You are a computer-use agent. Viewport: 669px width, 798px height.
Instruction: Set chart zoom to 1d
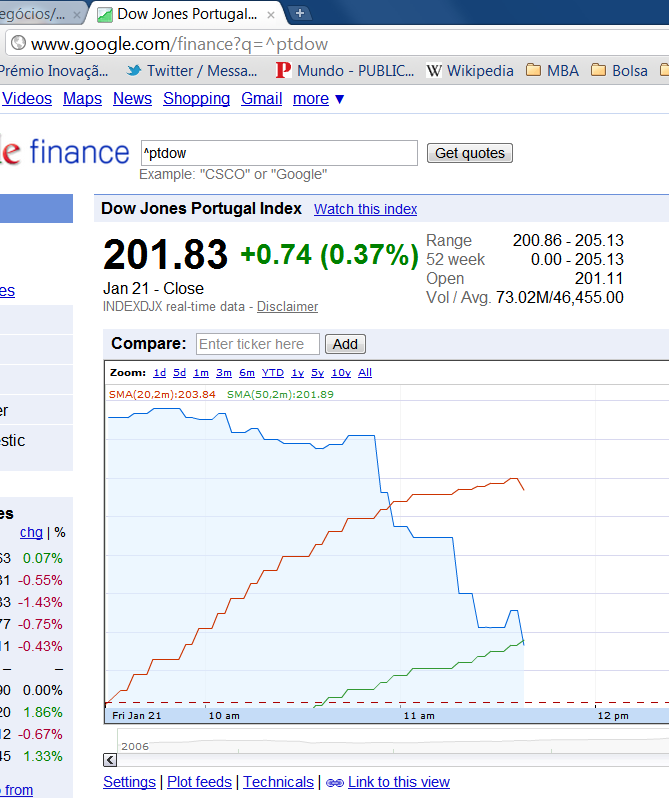160,373
